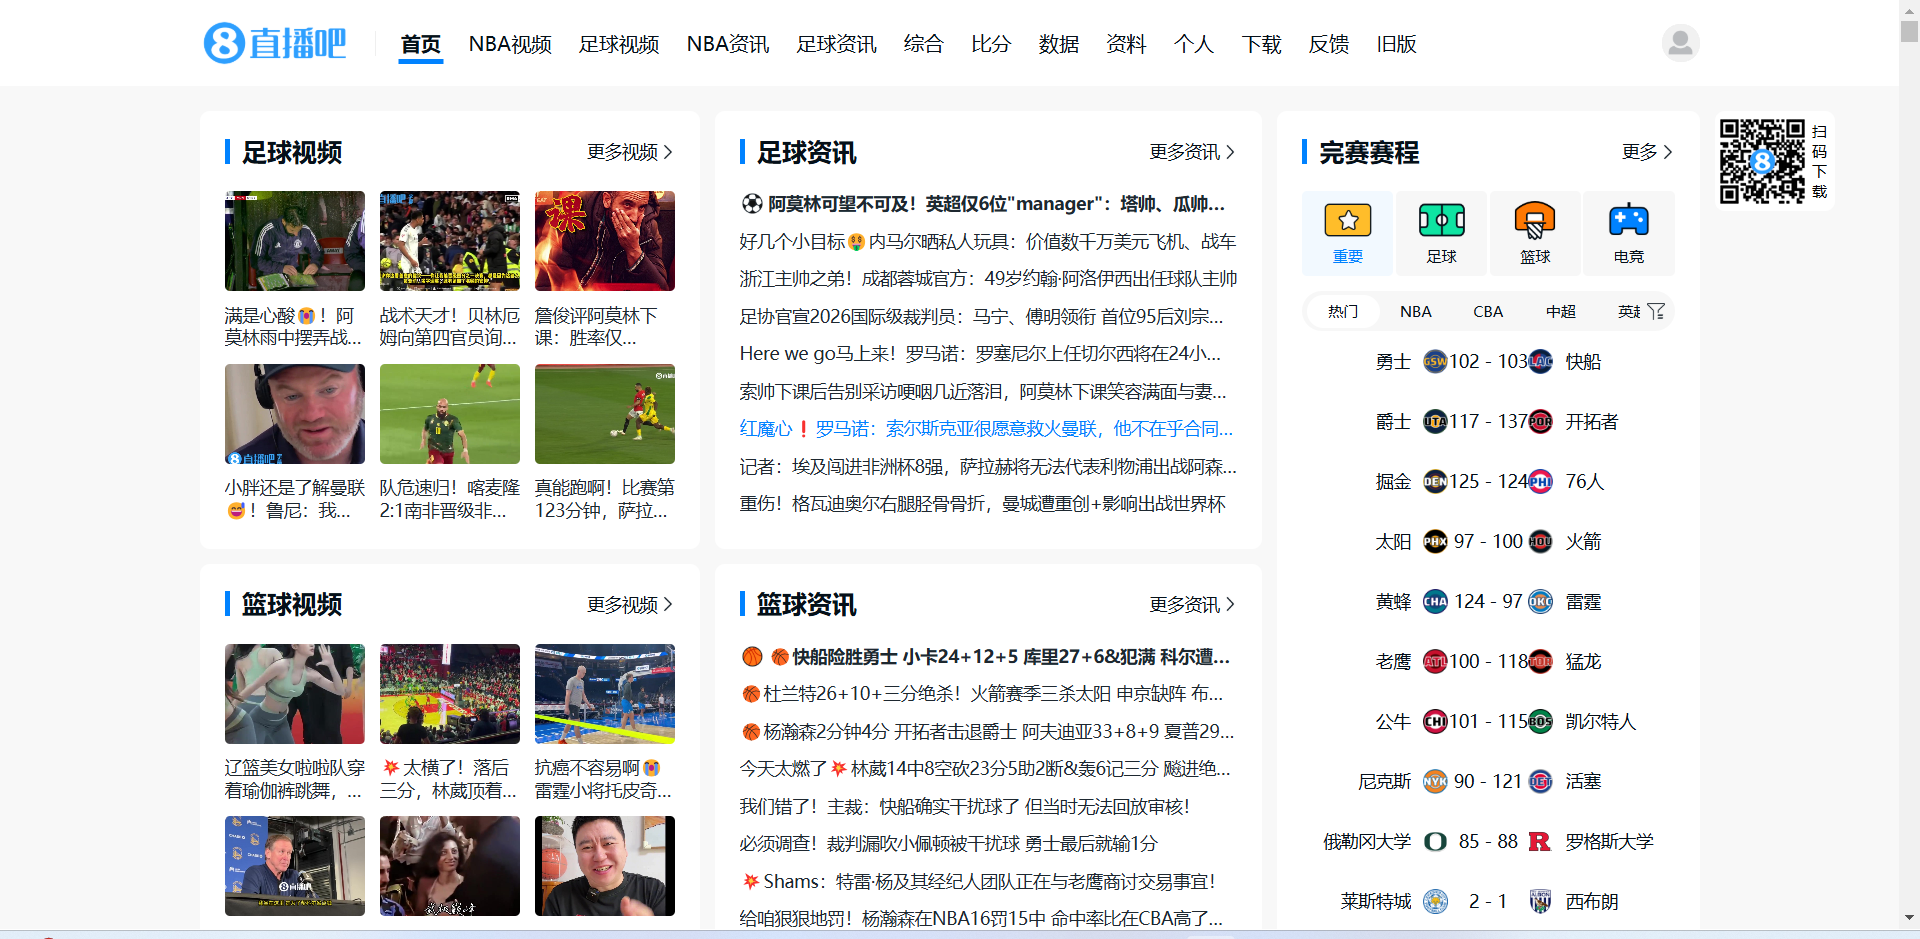Click the 下载 link in the navigation
Image resolution: width=1920 pixels, height=939 pixels.
pyautogui.click(x=1260, y=44)
